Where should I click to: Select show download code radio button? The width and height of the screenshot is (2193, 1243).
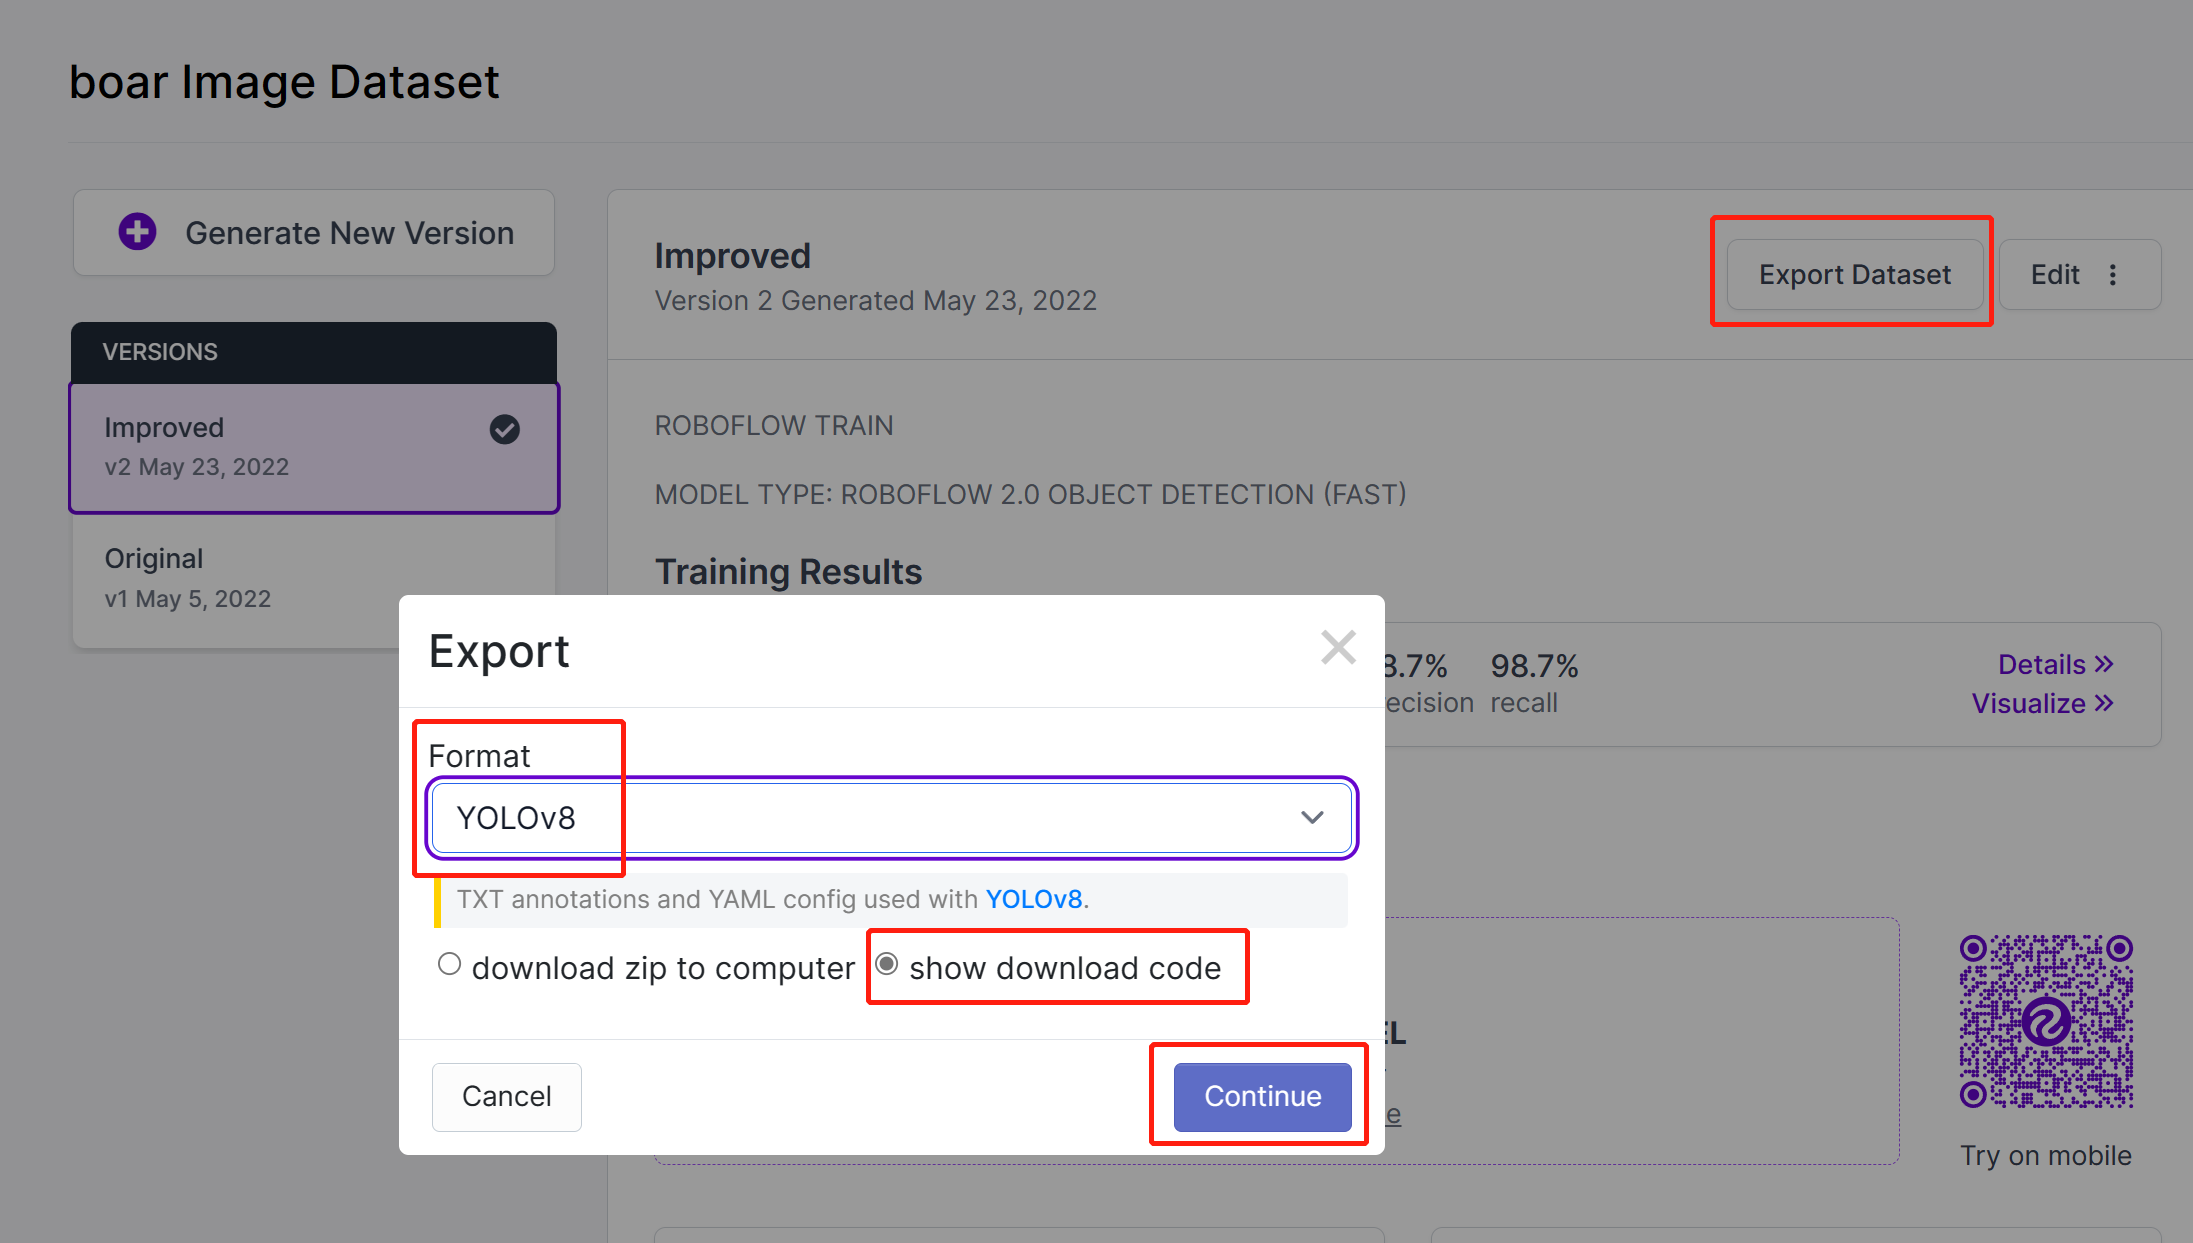coord(887,964)
